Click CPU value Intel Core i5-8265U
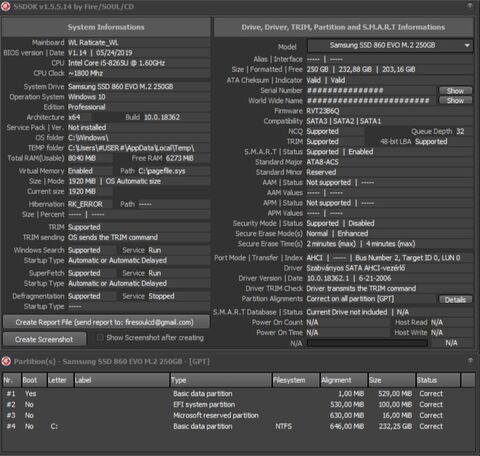The height and width of the screenshot is (456, 480). (116, 63)
